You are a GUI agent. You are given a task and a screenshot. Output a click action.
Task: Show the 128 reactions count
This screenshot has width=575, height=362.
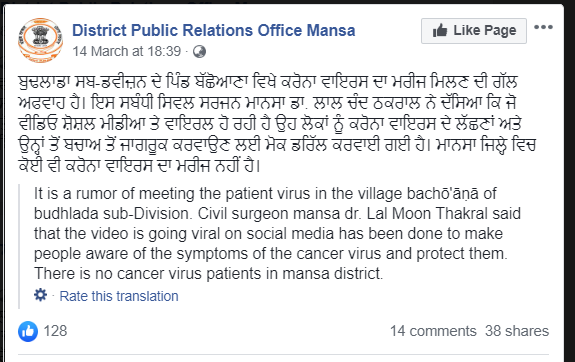55,331
